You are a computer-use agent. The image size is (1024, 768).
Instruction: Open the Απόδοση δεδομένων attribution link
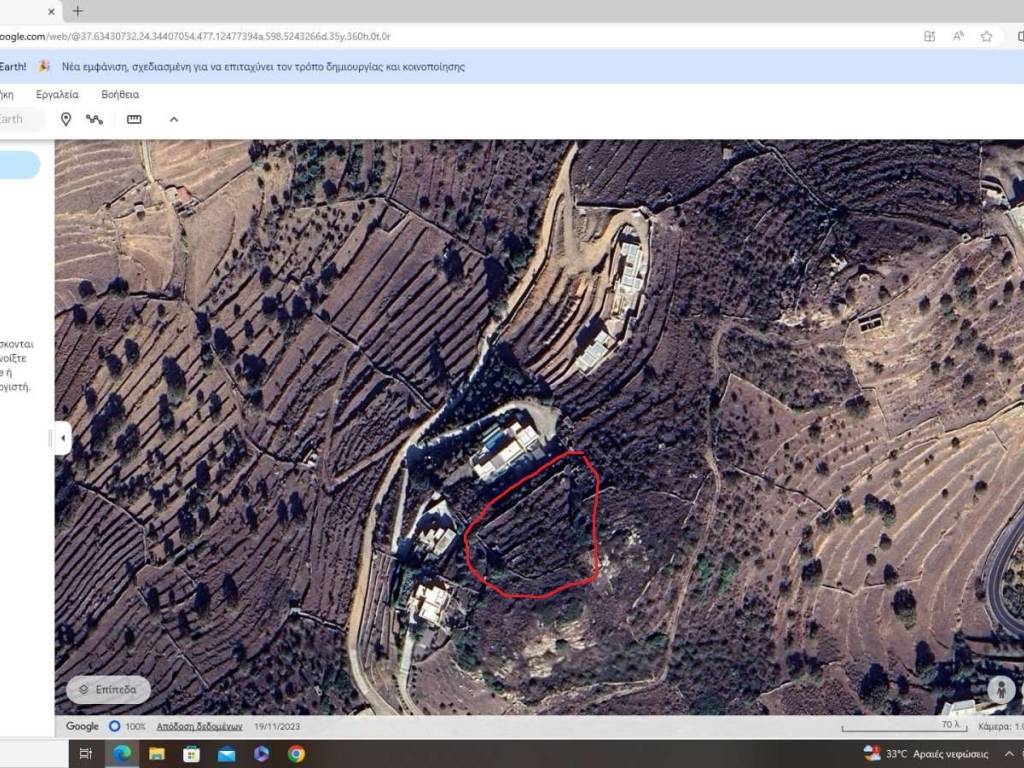point(200,726)
